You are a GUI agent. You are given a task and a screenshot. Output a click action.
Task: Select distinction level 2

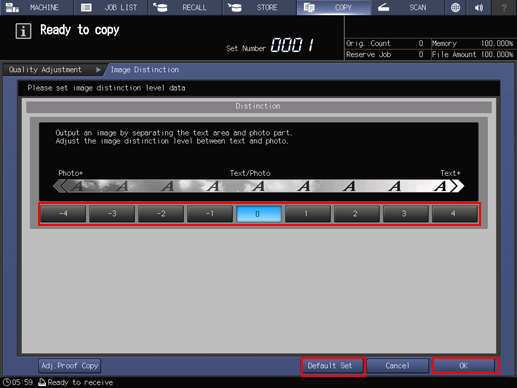[357, 214]
